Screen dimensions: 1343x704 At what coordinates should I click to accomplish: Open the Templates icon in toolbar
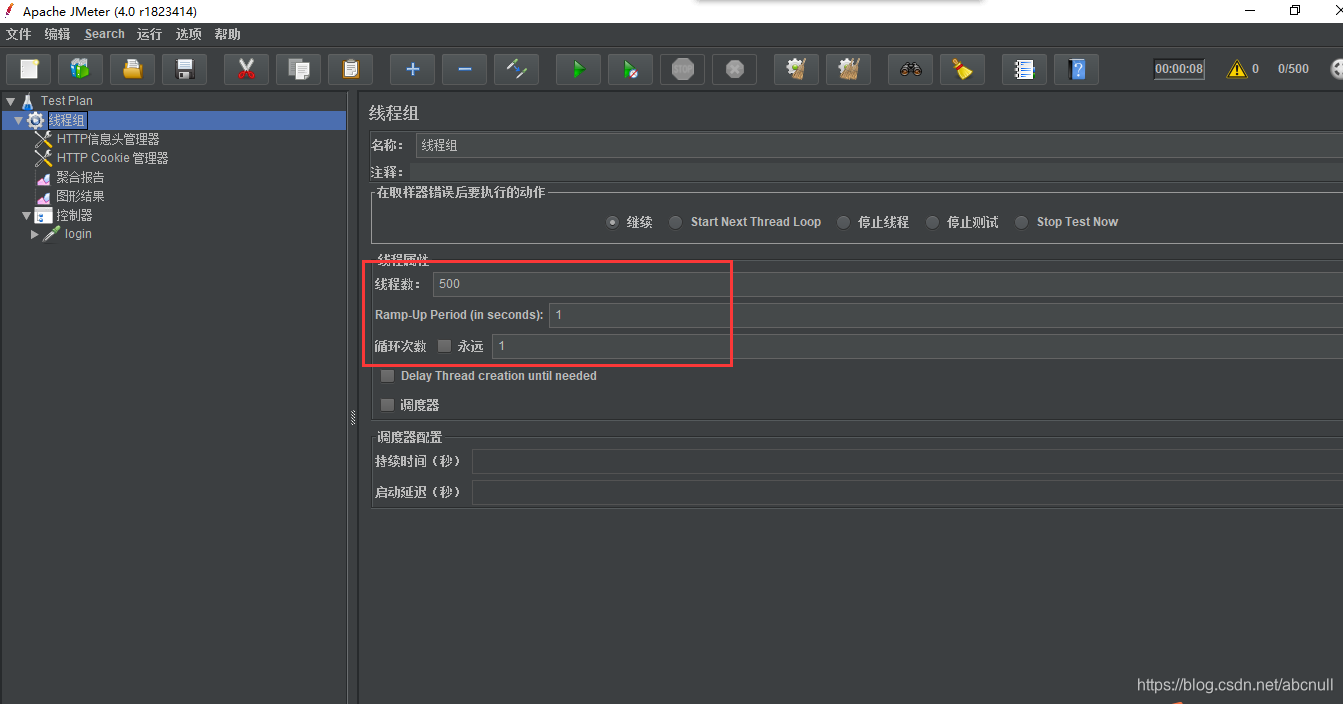coord(81,69)
